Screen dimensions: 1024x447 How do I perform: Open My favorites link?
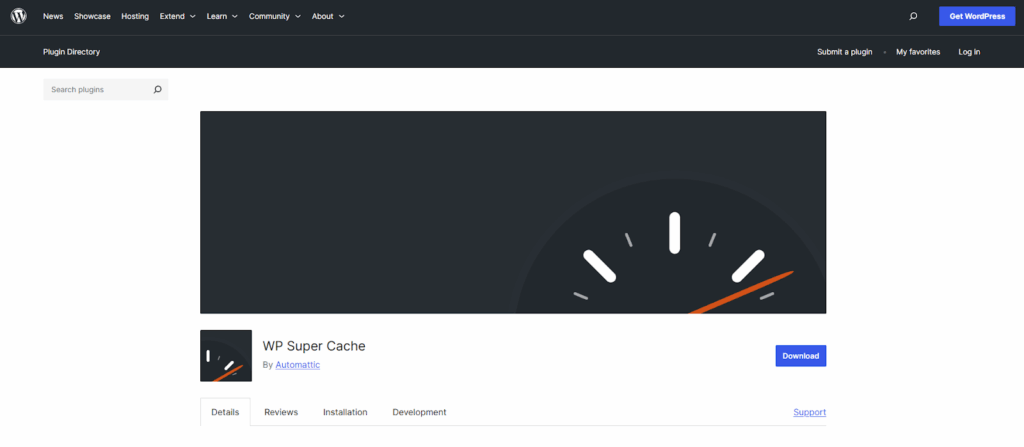coord(918,52)
